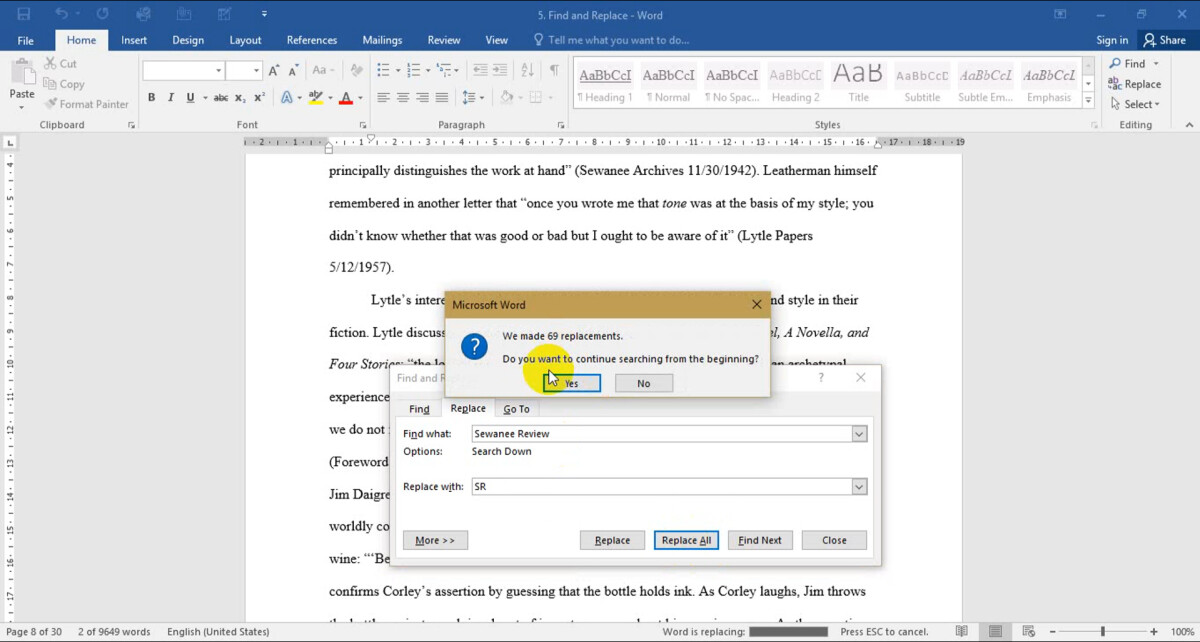Switch to Print Layout view
1200x642 pixels.
(x=994, y=632)
